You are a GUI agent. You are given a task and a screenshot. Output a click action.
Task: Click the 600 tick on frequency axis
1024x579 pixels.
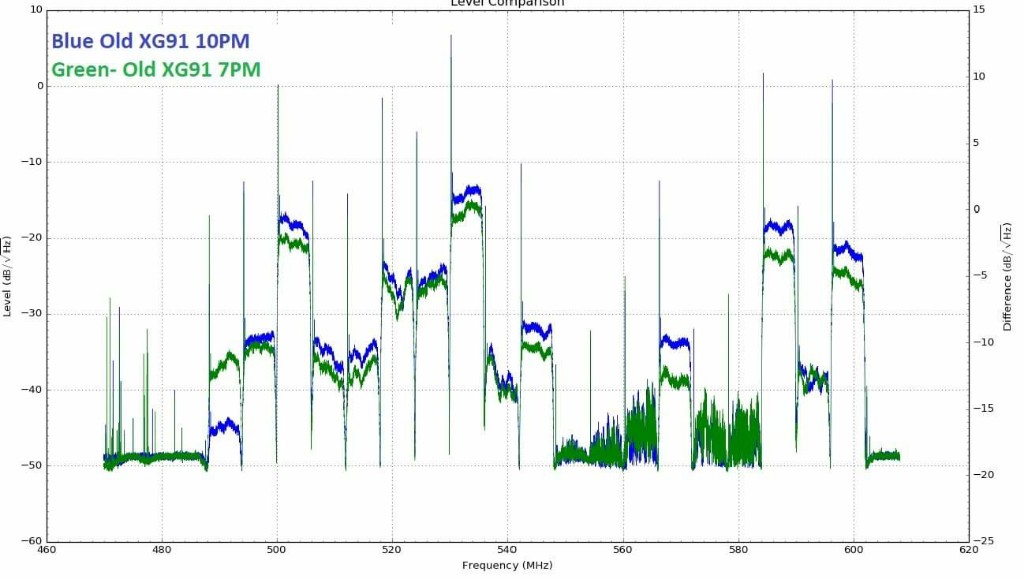click(x=853, y=550)
